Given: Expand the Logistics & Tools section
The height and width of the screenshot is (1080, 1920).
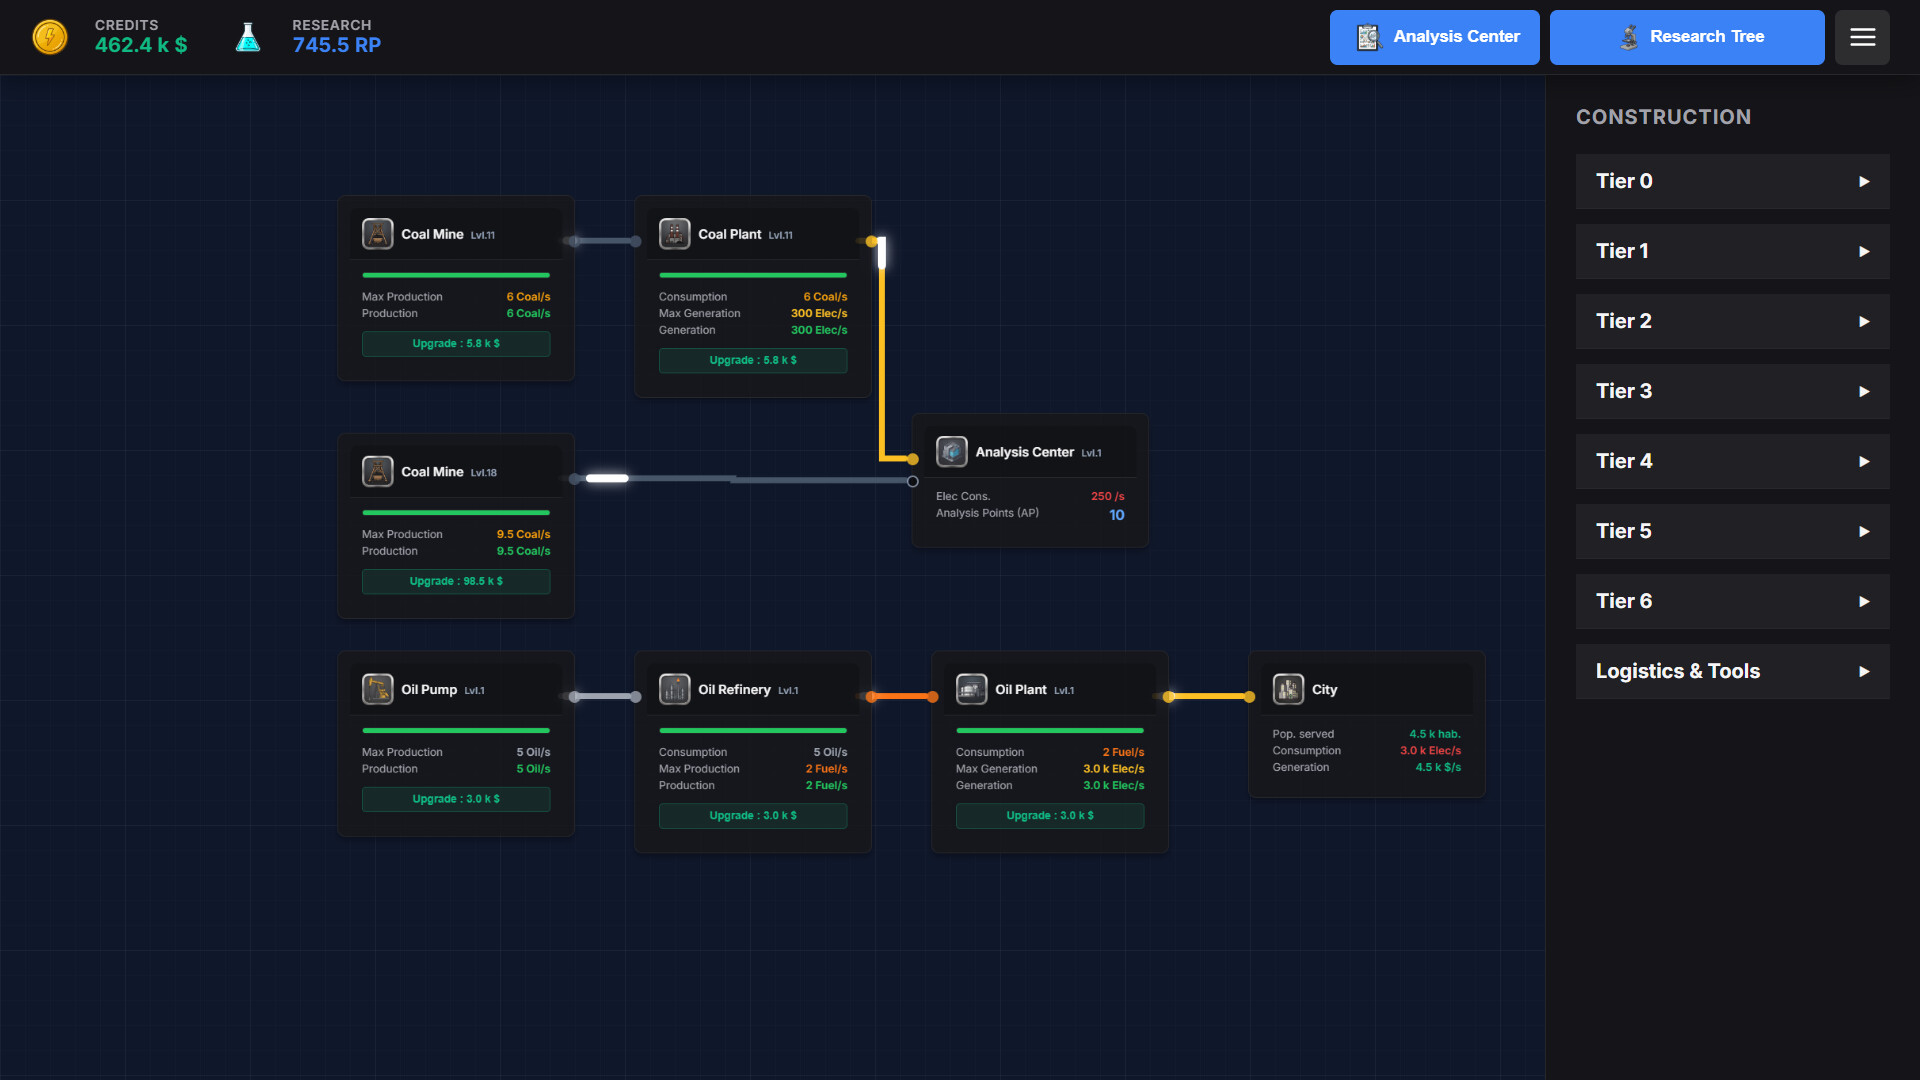Looking at the screenshot, I should tap(1732, 671).
